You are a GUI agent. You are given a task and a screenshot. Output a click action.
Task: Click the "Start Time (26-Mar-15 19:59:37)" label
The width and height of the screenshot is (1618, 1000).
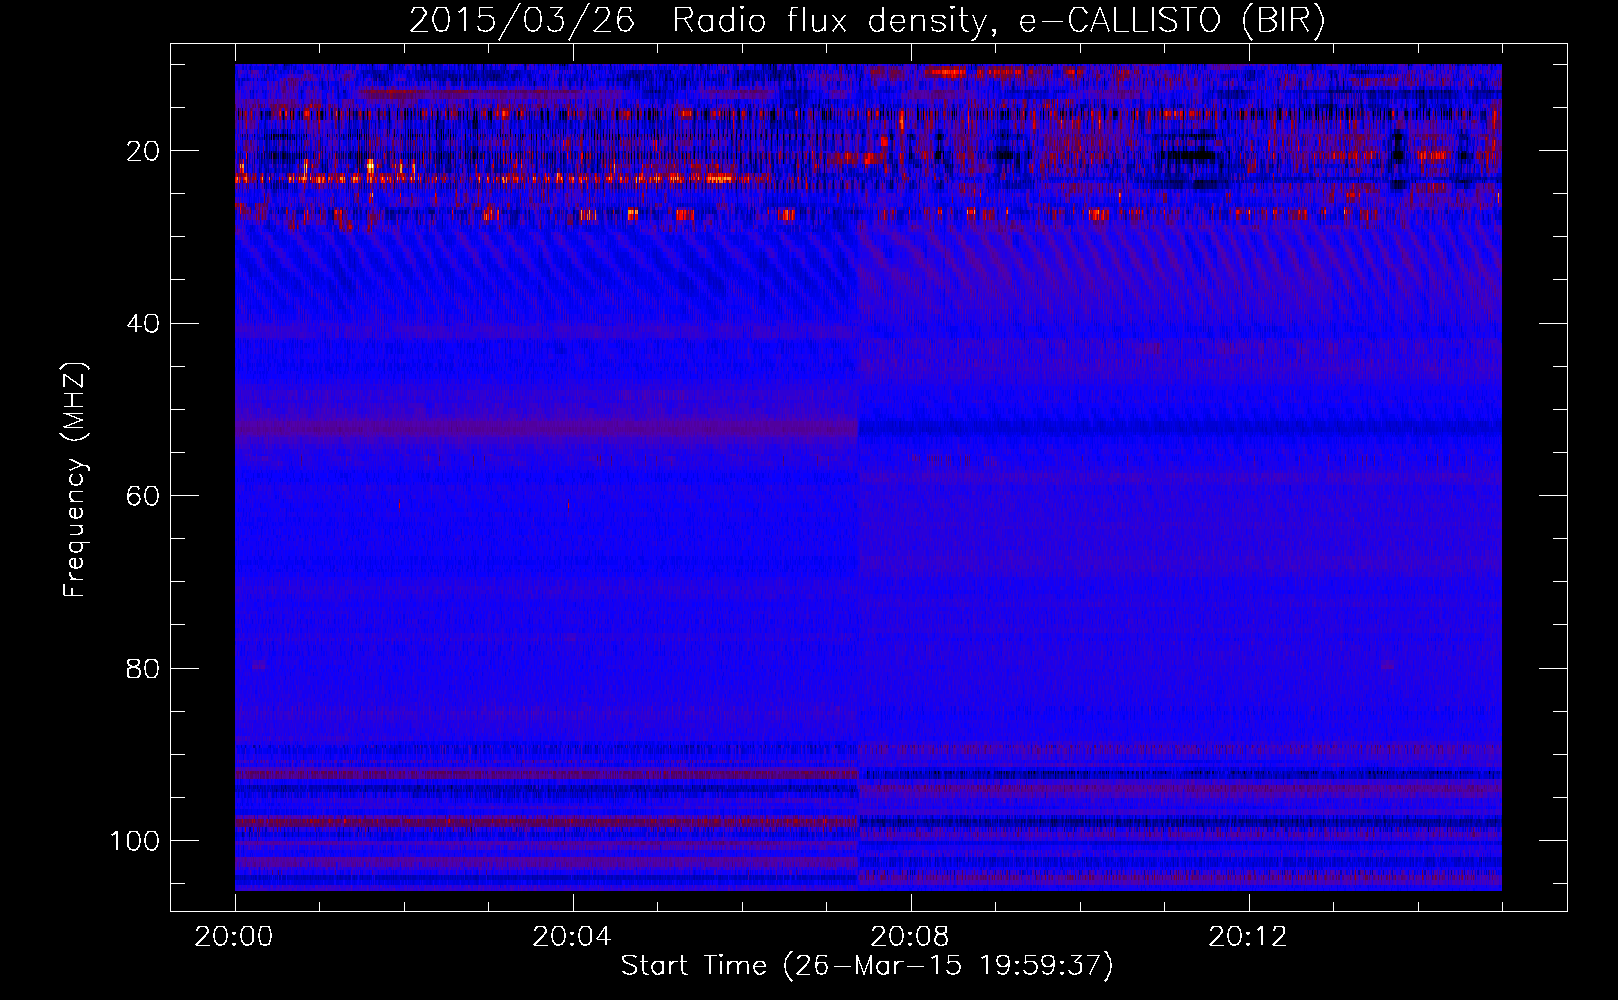(x=867, y=966)
